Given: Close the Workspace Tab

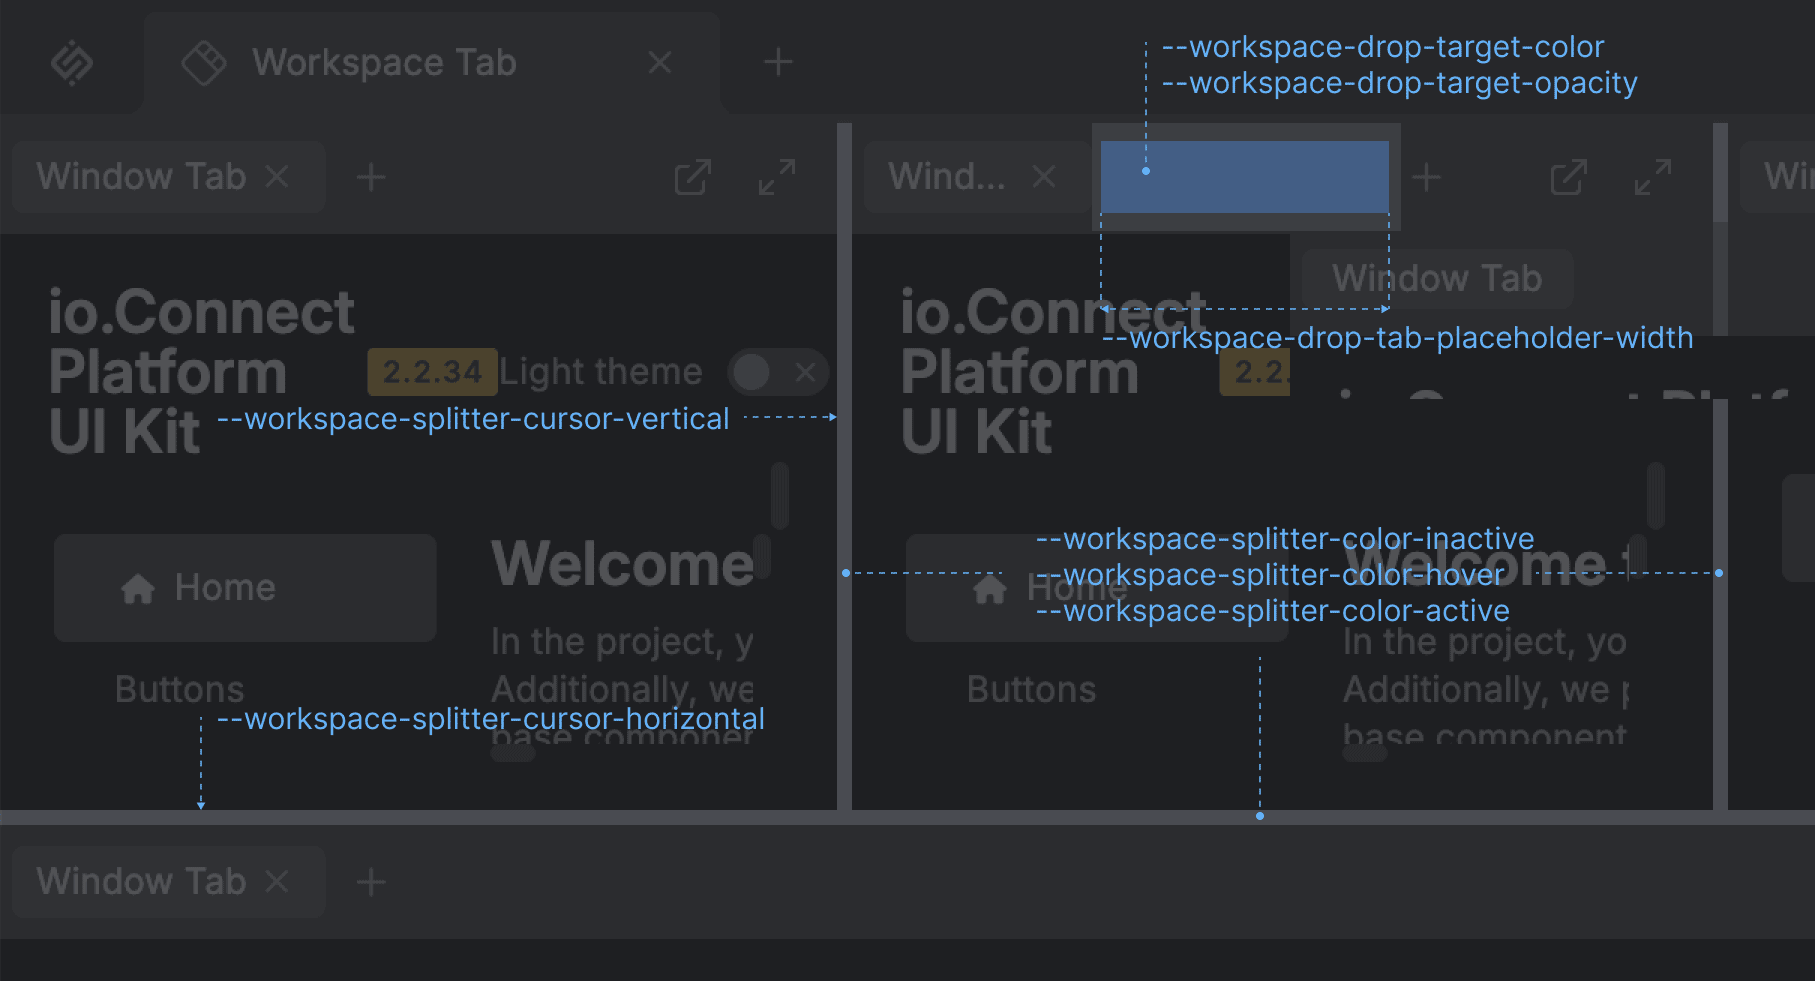Looking at the screenshot, I should [x=660, y=62].
